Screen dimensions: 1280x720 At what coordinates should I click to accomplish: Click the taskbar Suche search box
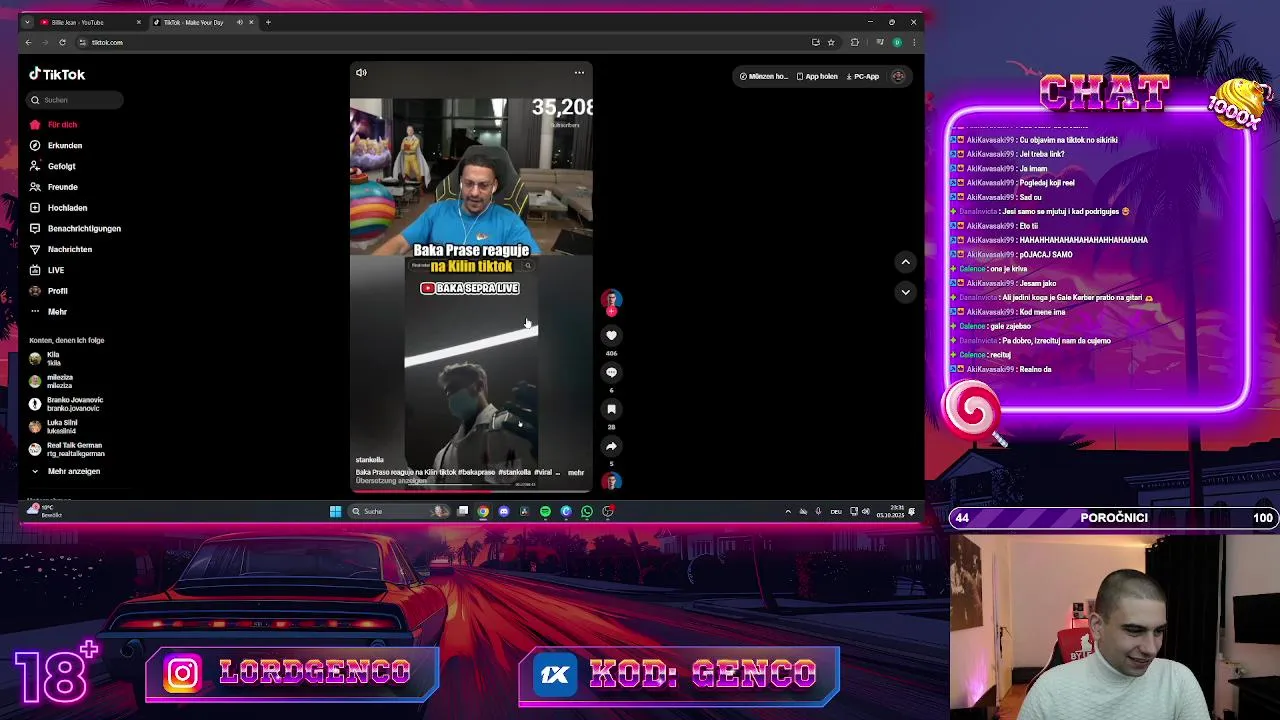398,511
